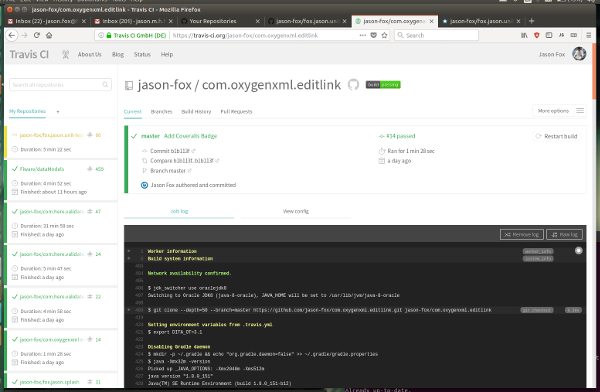Click the Travis CI logo

tap(29, 54)
